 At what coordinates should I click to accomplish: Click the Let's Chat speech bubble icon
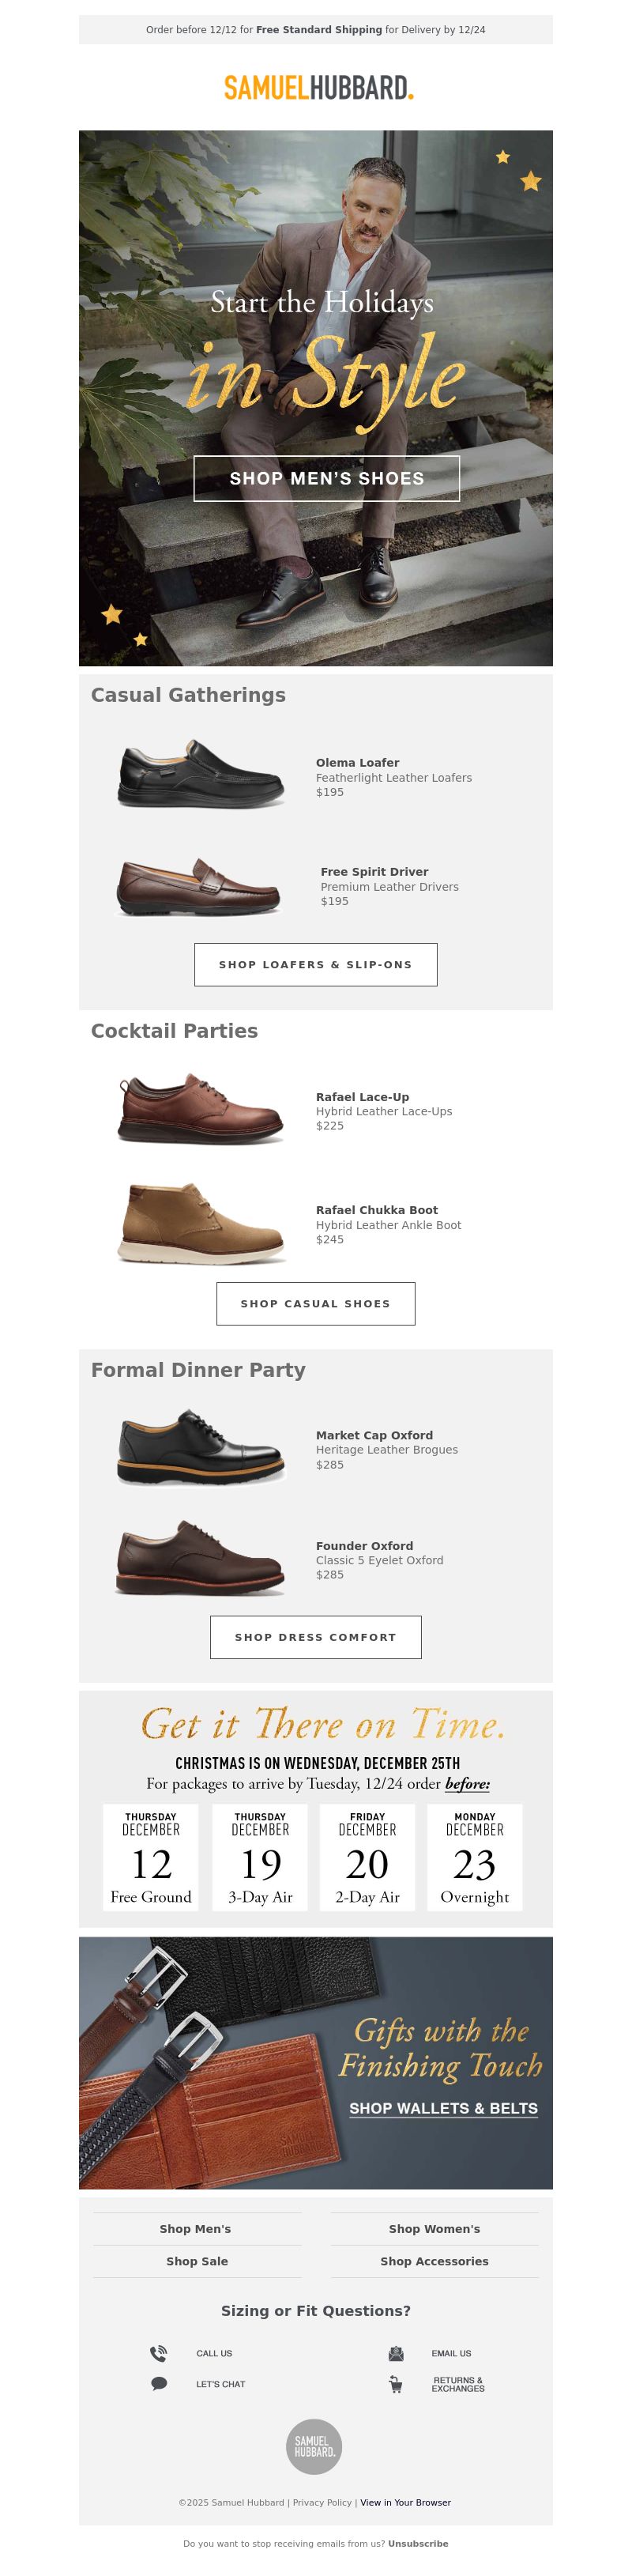pos(158,2384)
